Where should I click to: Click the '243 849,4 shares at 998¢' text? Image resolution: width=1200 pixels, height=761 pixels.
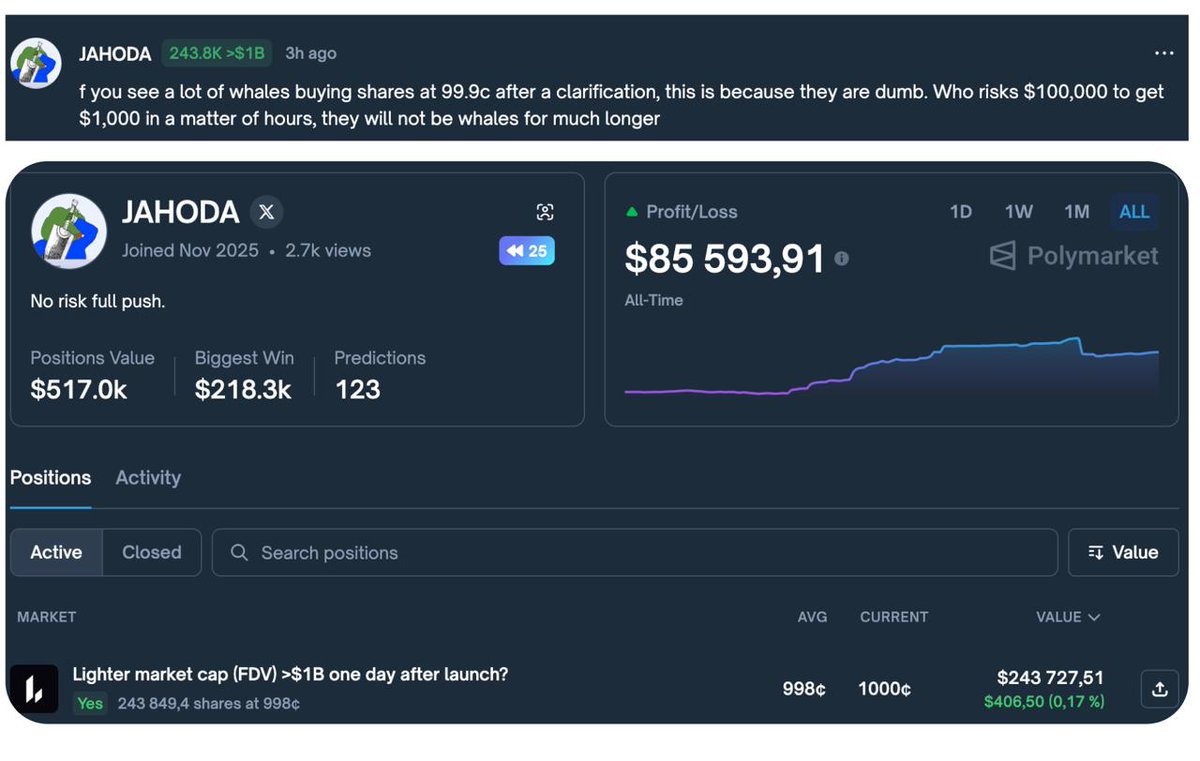(209, 703)
